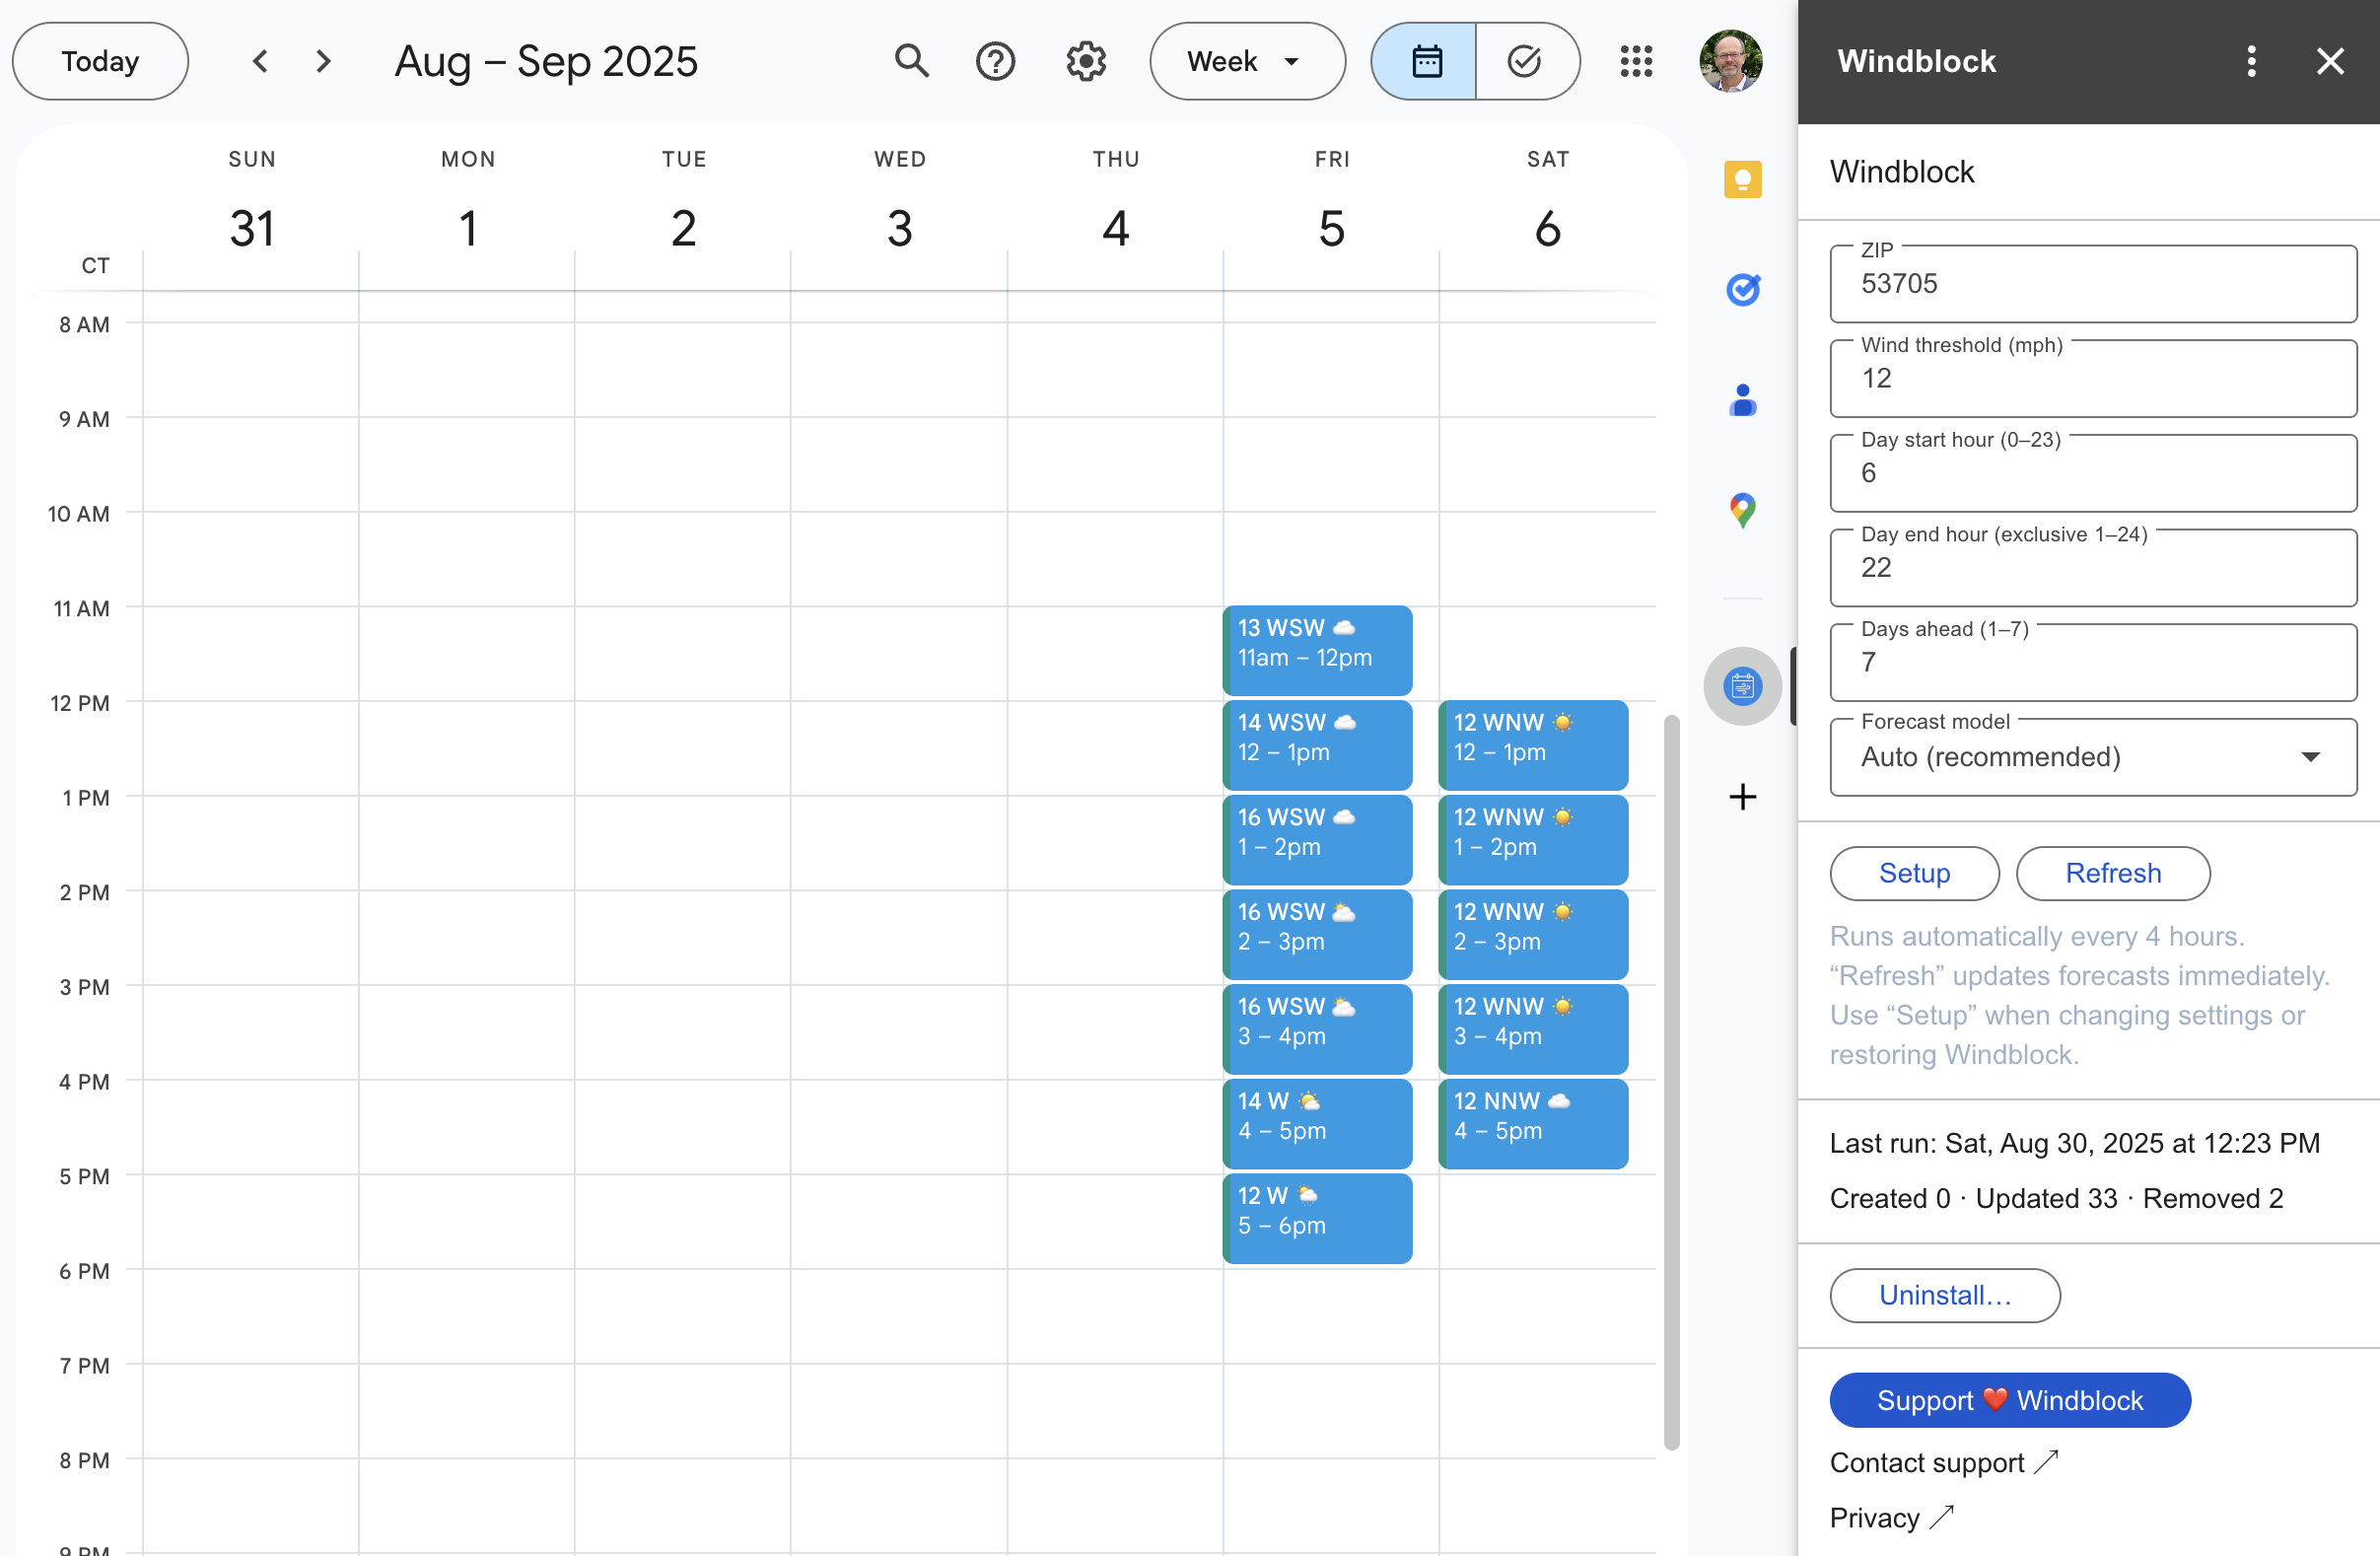Open Saturday 12 WNW 12–1pm event

[x=1533, y=745]
